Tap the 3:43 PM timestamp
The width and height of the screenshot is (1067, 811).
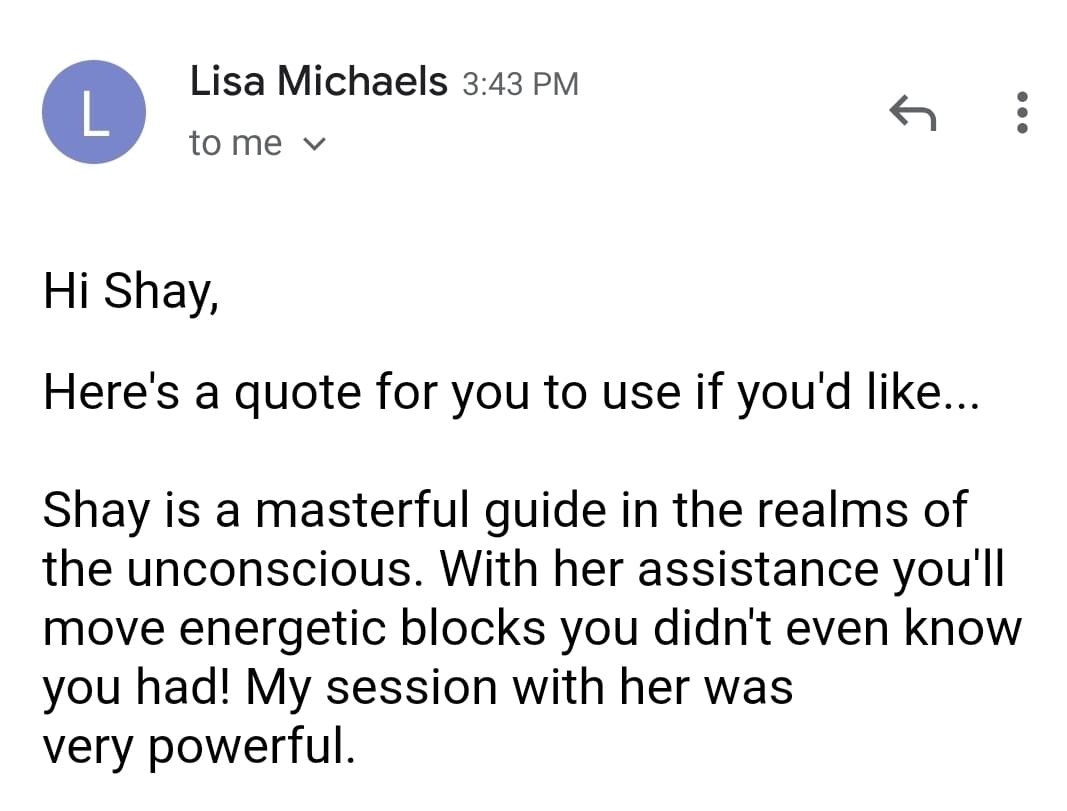(x=521, y=84)
